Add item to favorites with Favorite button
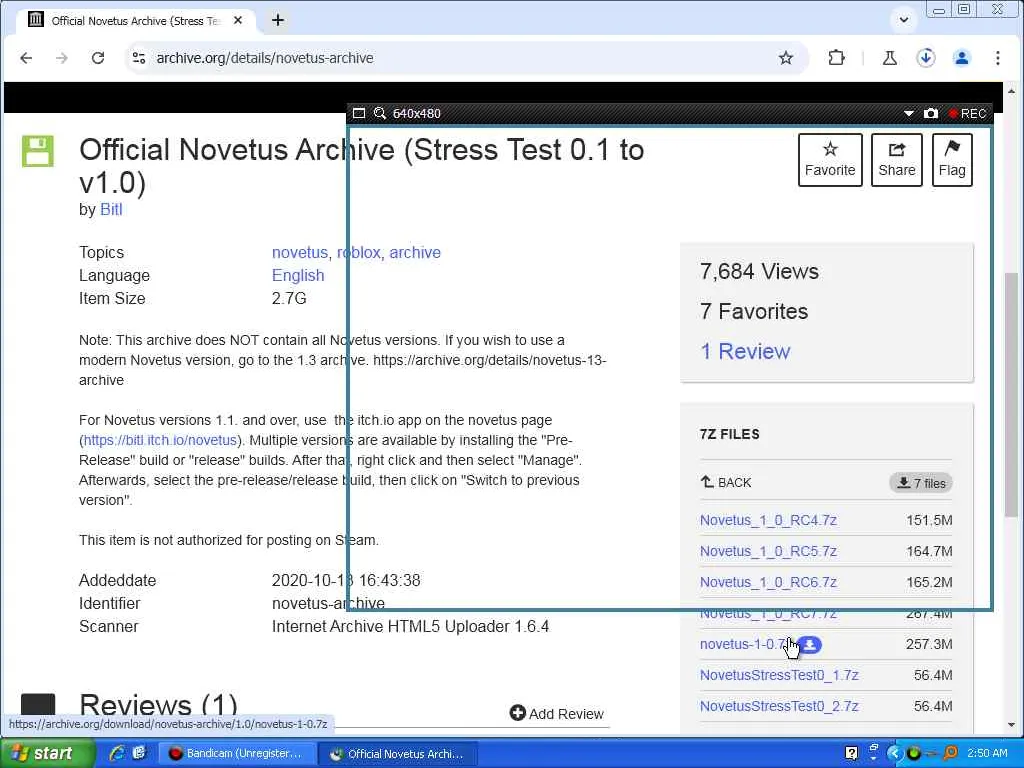Screen dimensions: 1024x768 [x=830, y=160]
